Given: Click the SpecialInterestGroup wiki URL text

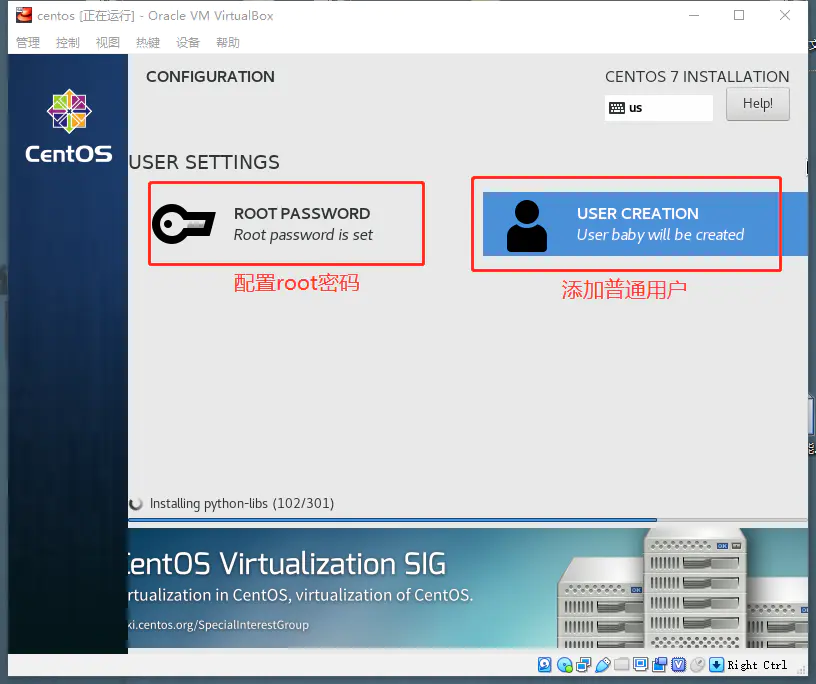Looking at the screenshot, I should click(219, 625).
